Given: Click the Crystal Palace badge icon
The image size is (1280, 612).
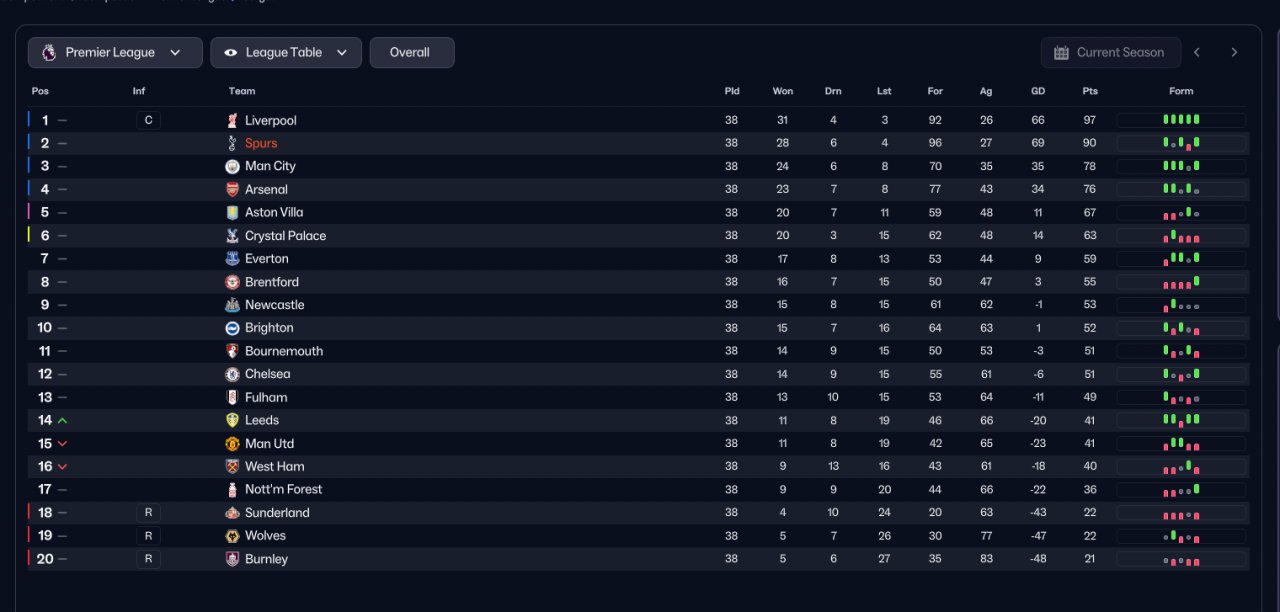Looking at the screenshot, I should [232, 236].
